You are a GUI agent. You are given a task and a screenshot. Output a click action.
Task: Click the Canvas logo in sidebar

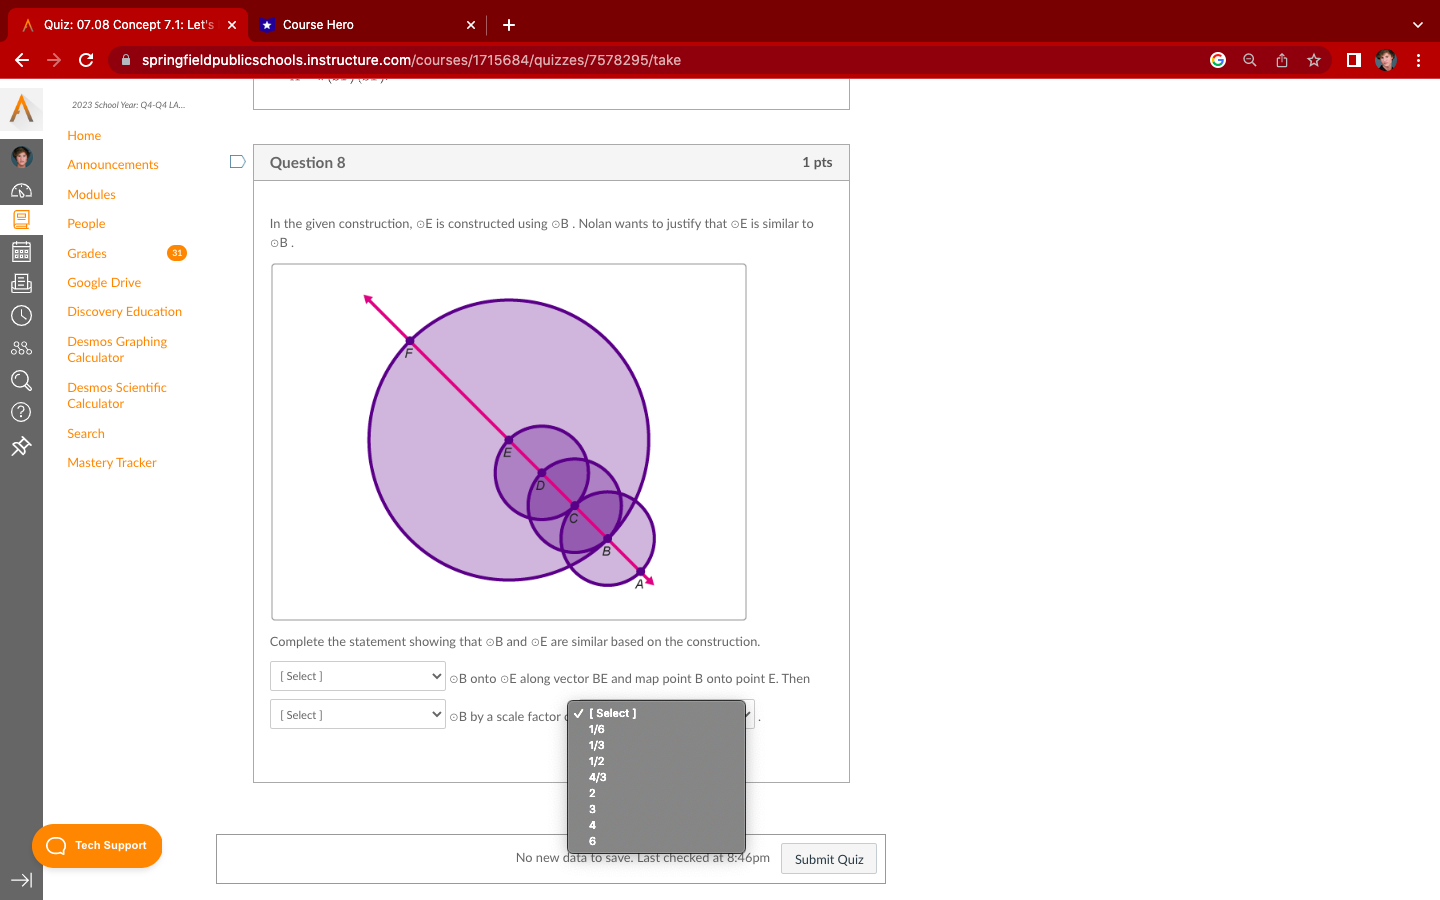(21, 109)
